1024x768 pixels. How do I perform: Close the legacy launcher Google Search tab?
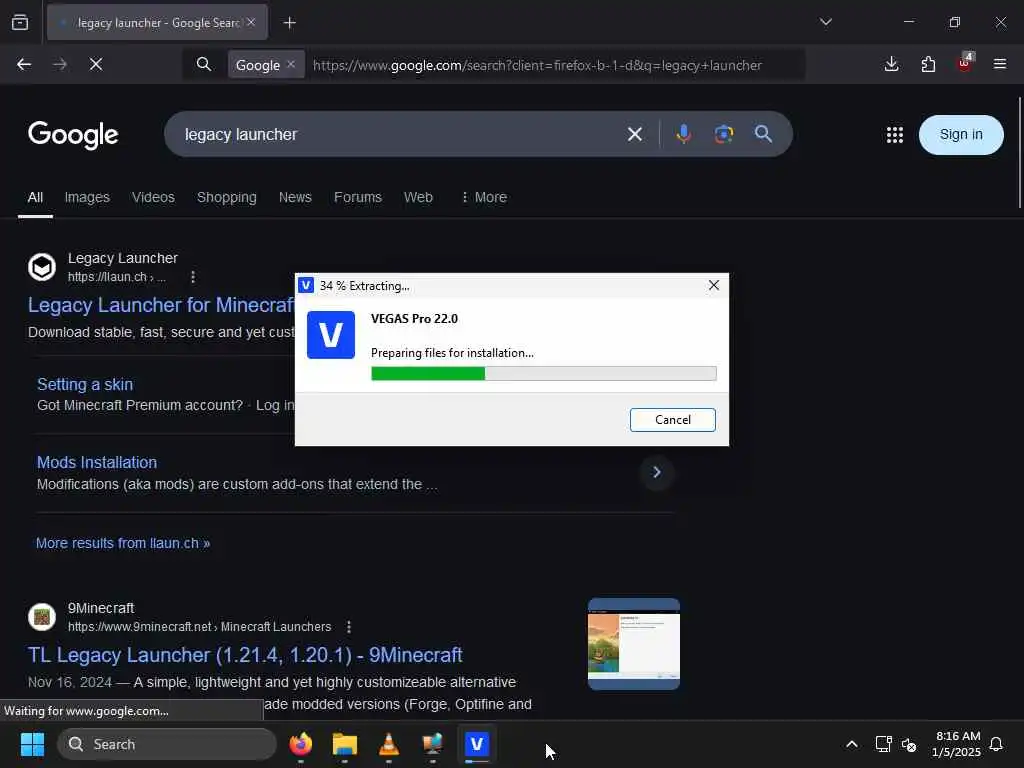(251, 22)
